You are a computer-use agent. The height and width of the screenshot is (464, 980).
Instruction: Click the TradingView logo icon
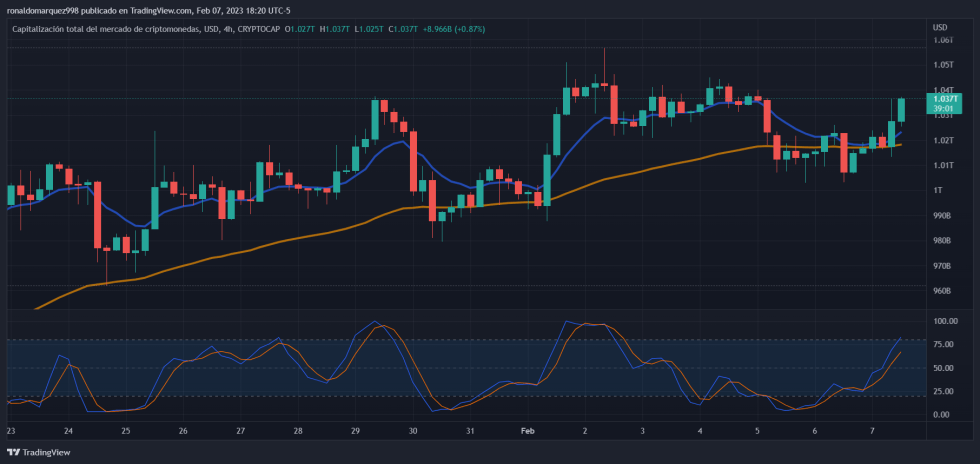(14, 451)
